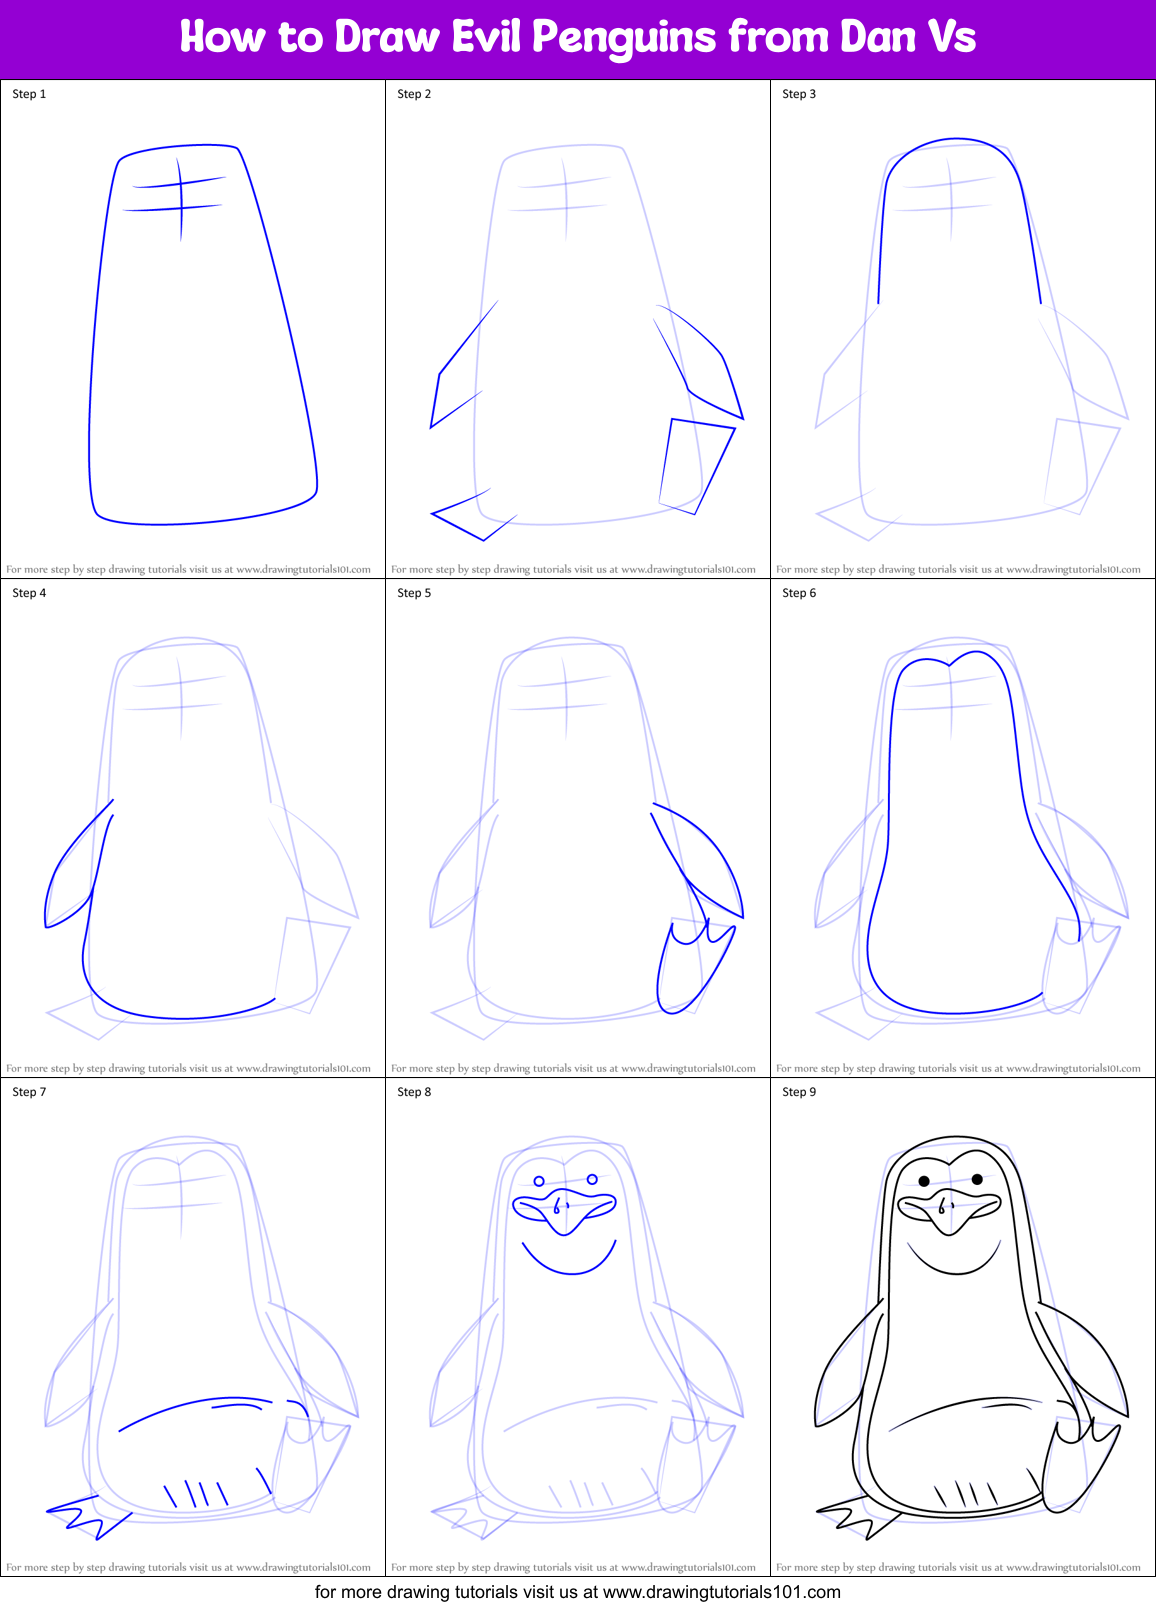Click the Step 5 label
Image resolution: width=1156 pixels, height=1607 pixels.
pos(414,593)
